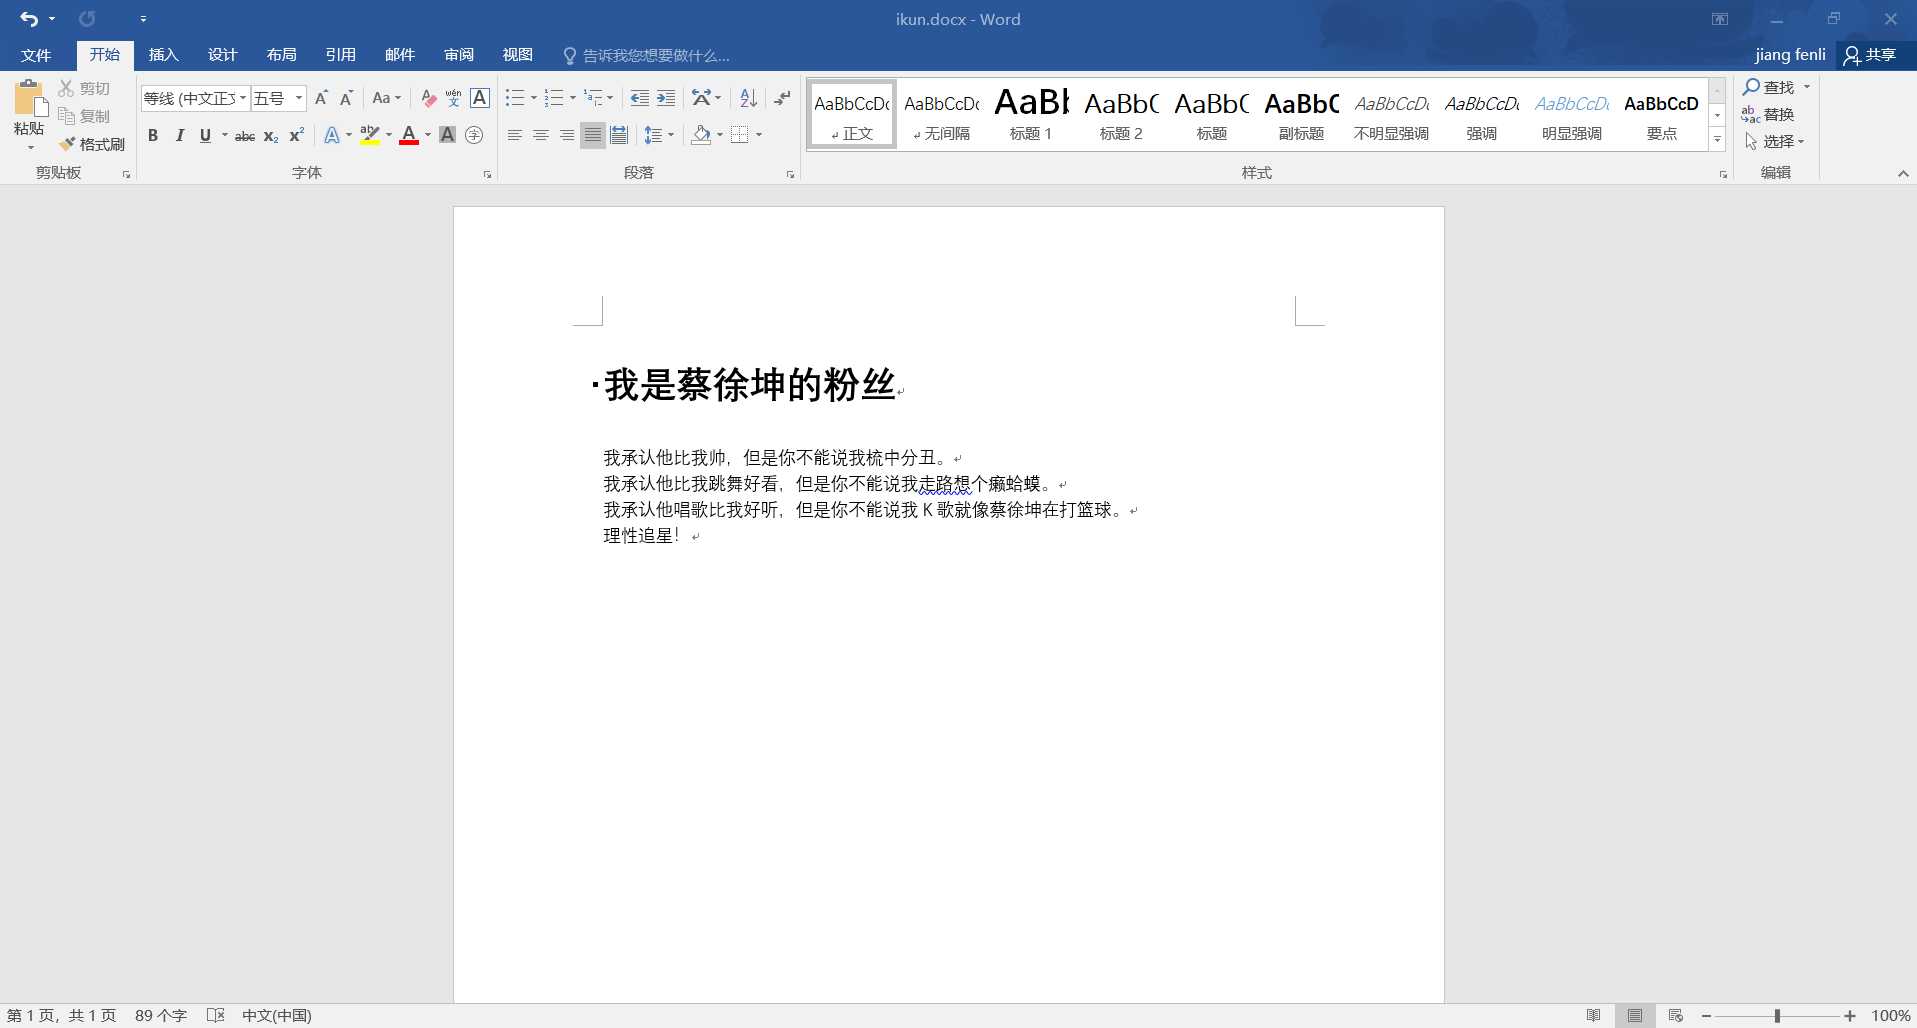Switch to the Design (设计) tab

(x=222, y=55)
